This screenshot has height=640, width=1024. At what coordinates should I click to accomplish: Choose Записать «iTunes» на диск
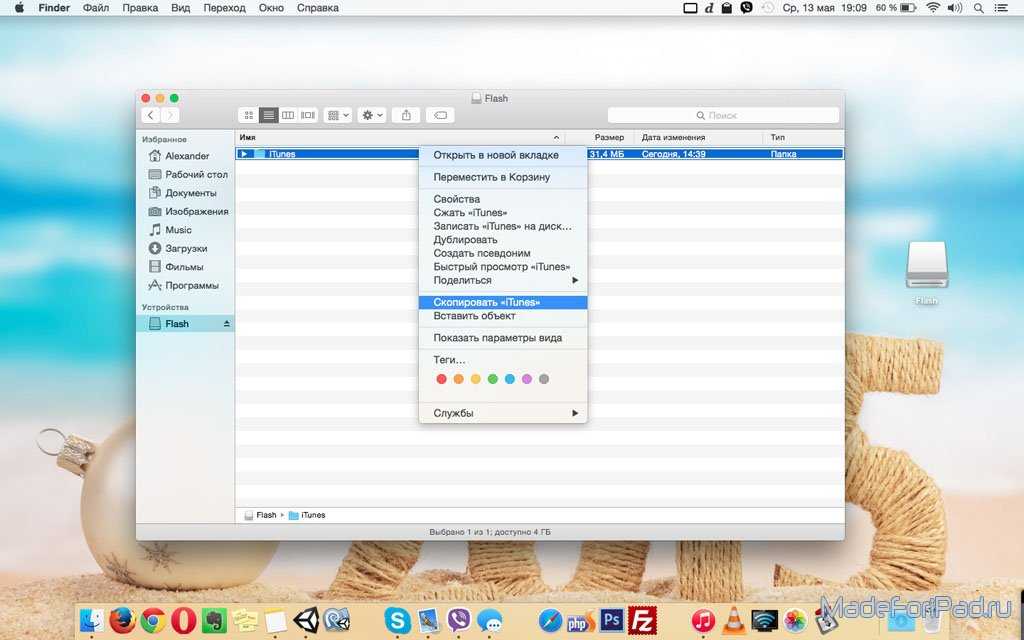(503, 226)
